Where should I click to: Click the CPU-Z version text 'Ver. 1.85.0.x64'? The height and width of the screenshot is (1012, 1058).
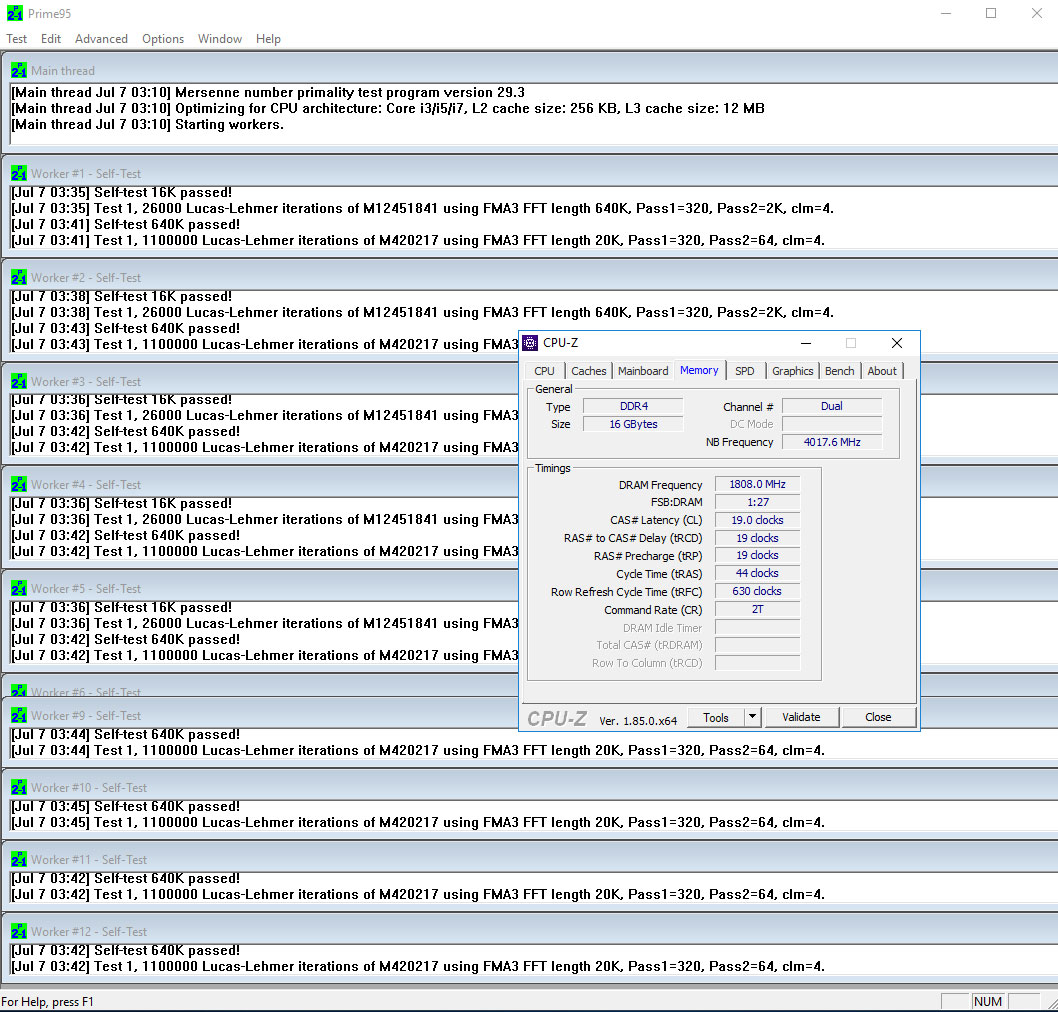pyautogui.click(x=638, y=721)
